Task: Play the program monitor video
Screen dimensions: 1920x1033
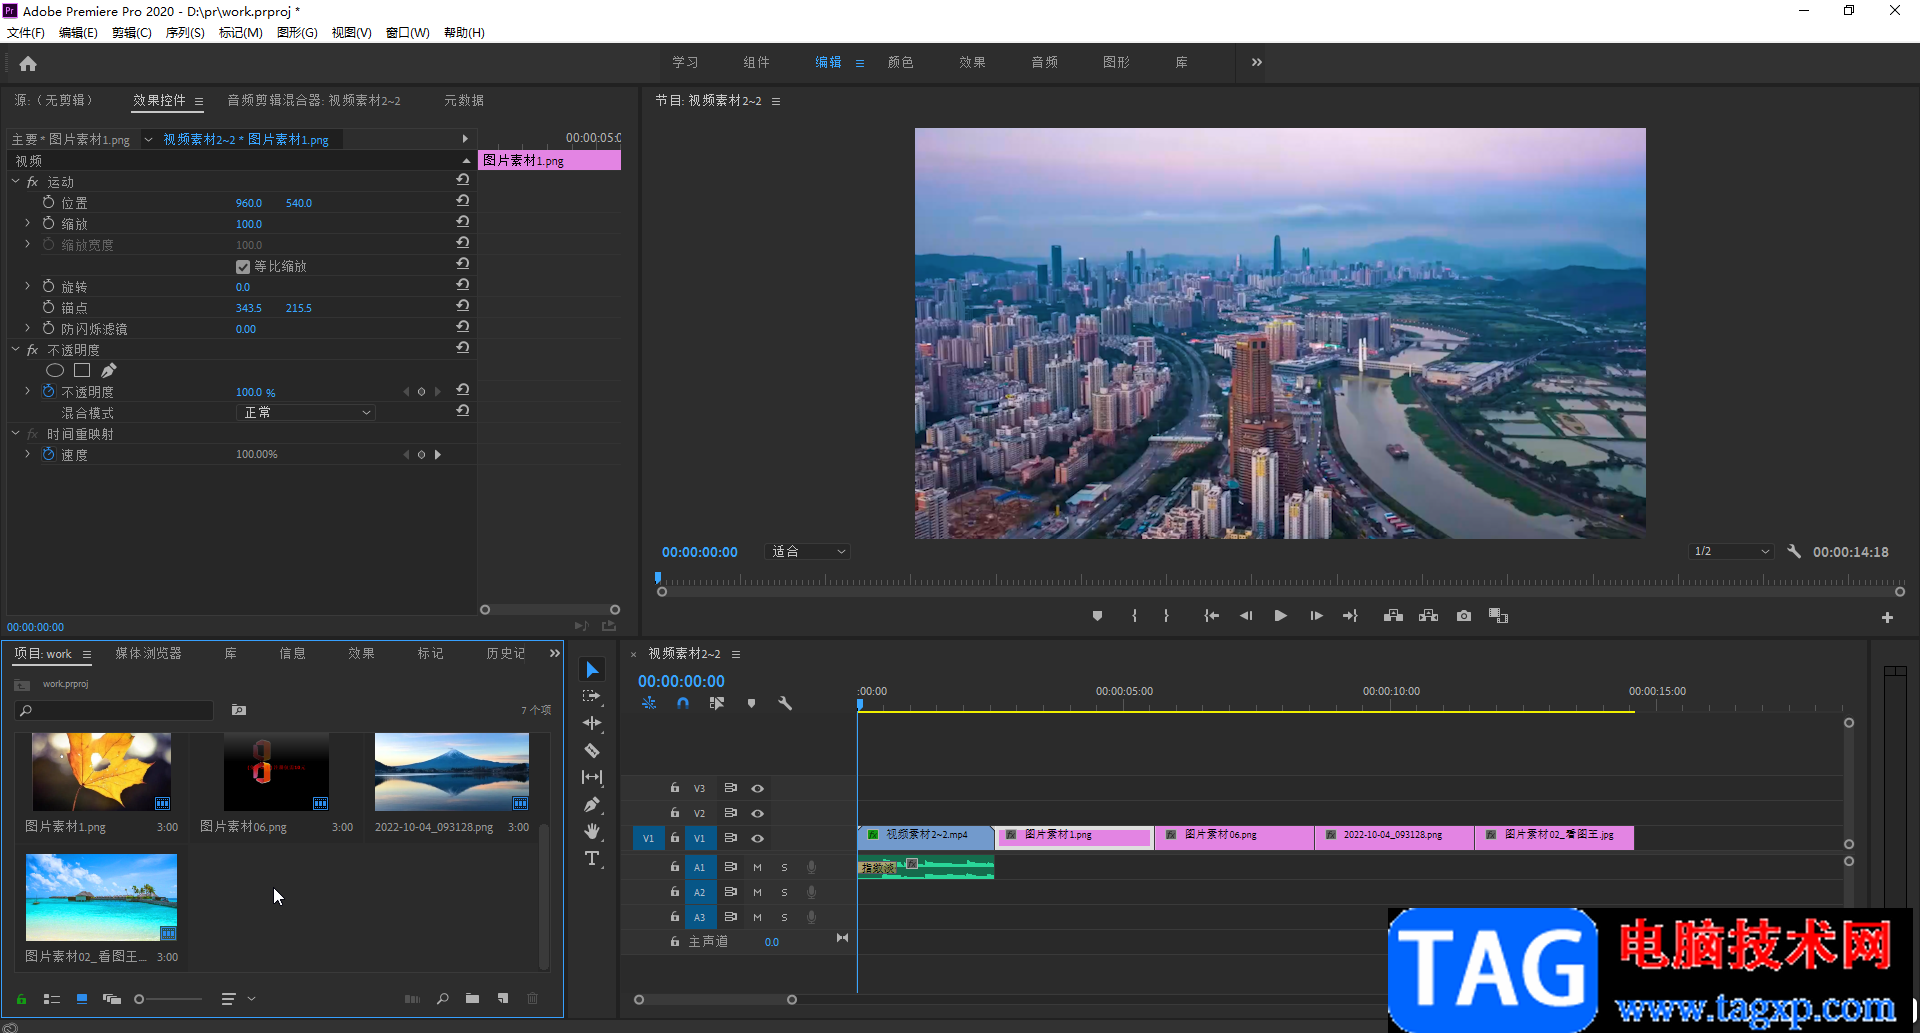Action: pyautogui.click(x=1280, y=616)
